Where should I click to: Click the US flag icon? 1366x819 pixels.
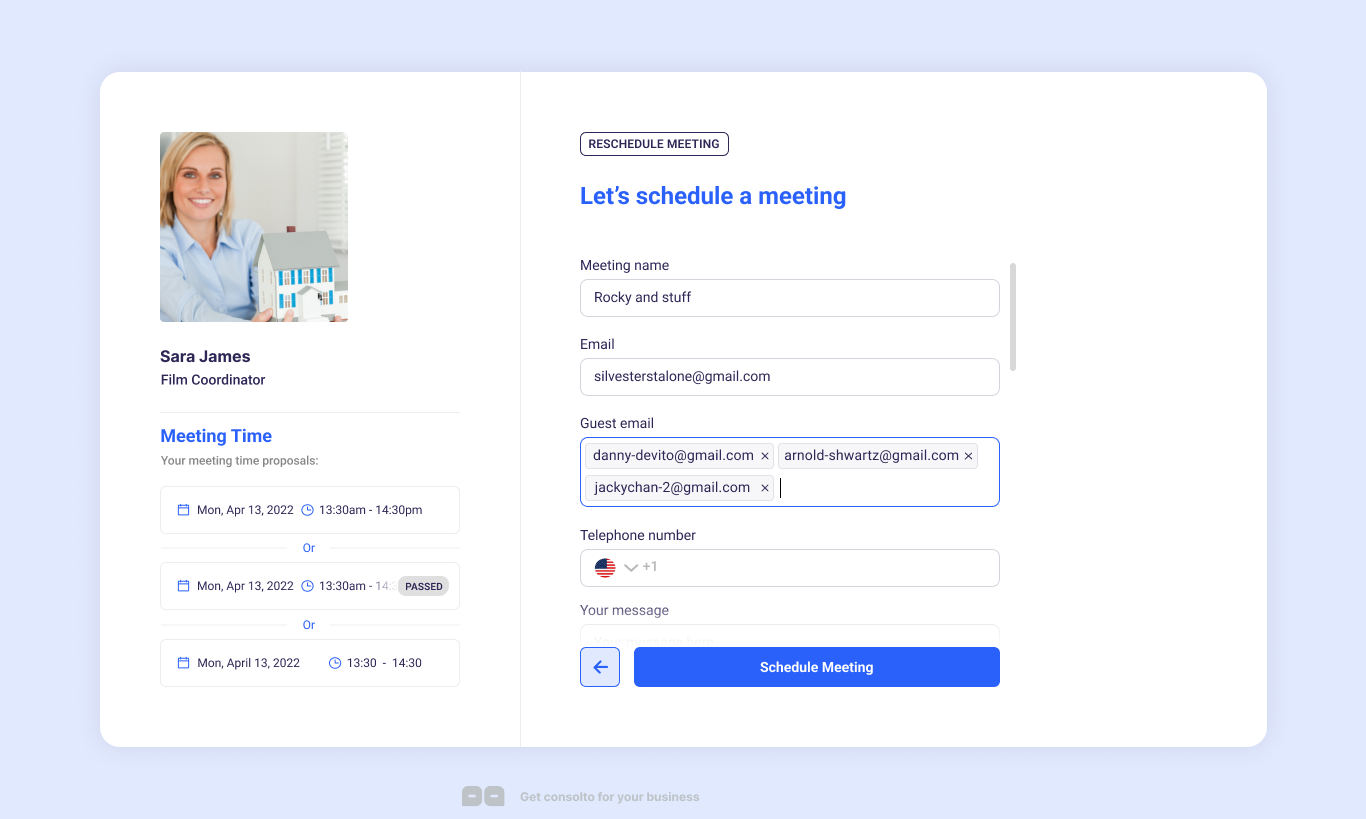605,568
